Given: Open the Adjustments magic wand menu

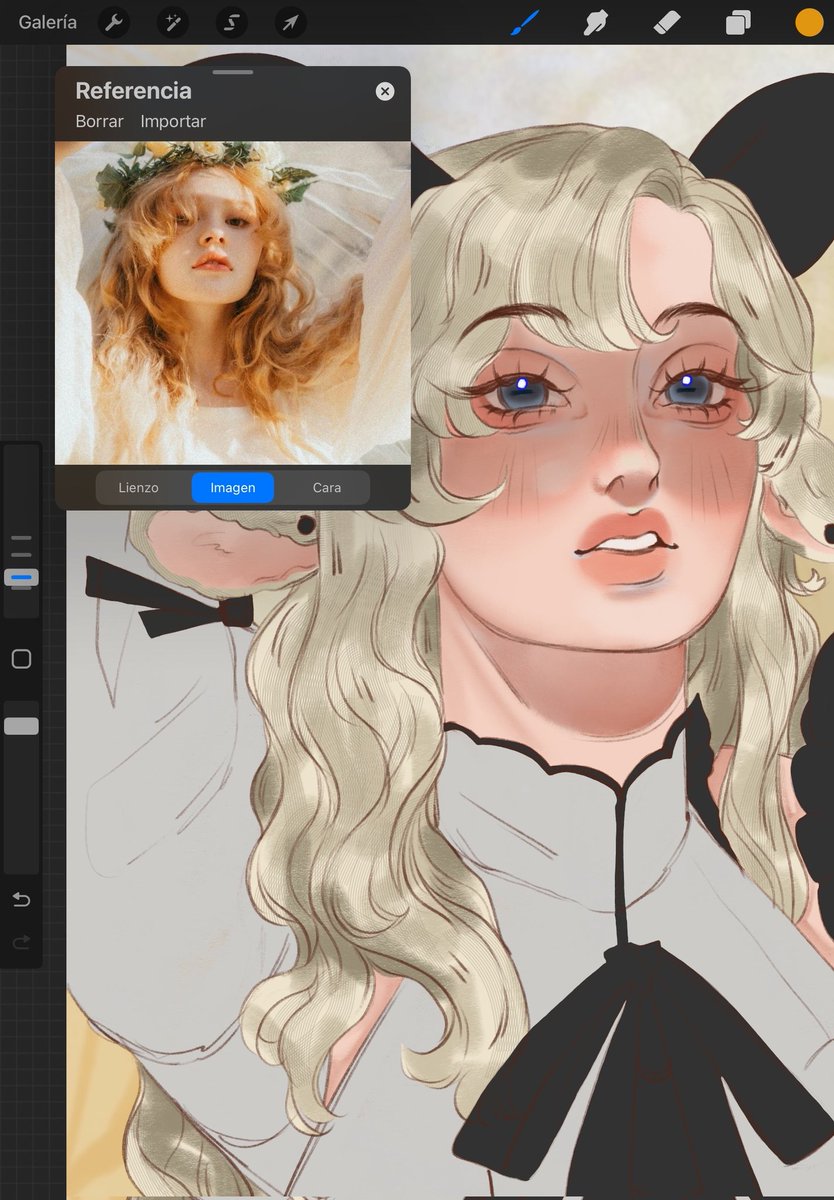Looking at the screenshot, I should [173, 22].
